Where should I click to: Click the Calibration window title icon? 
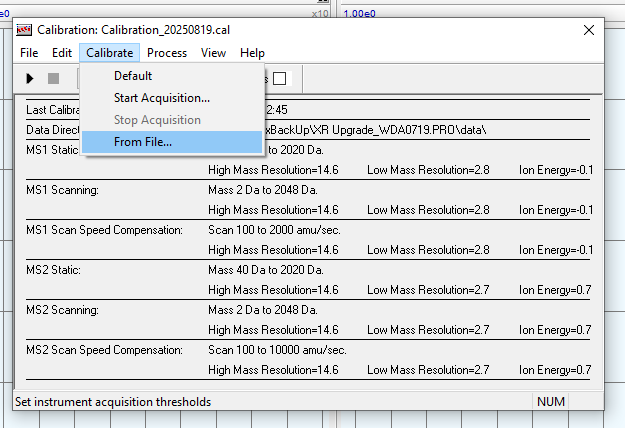[24, 30]
